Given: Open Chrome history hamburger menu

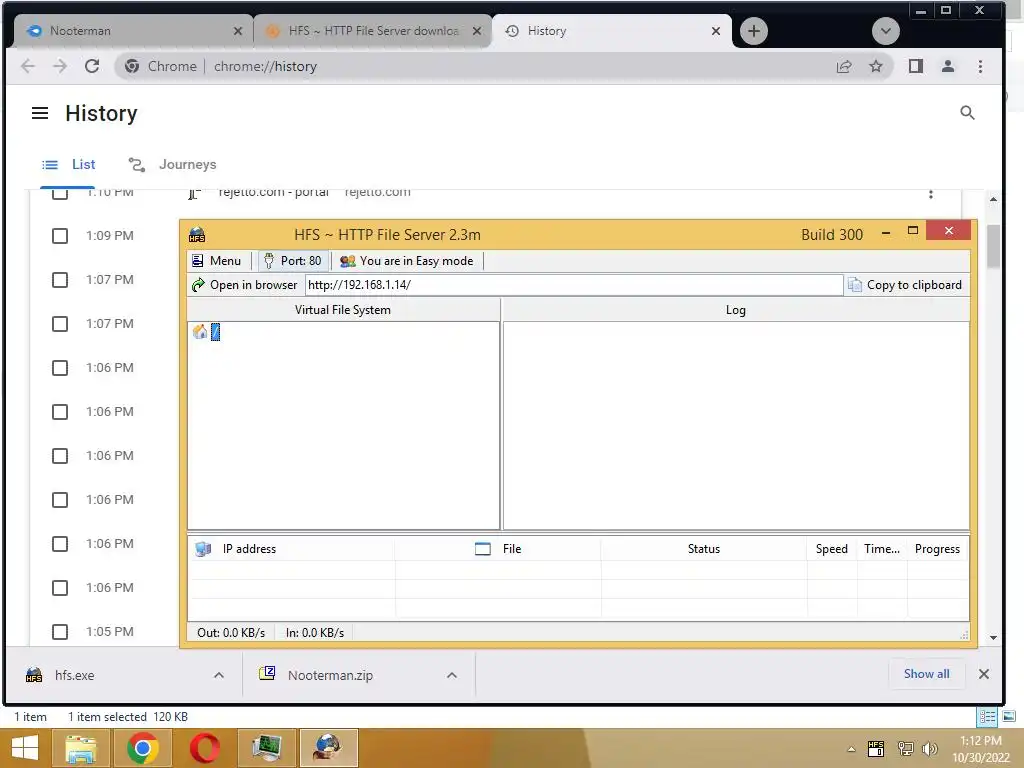Looking at the screenshot, I should pyautogui.click(x=40, y=113).
